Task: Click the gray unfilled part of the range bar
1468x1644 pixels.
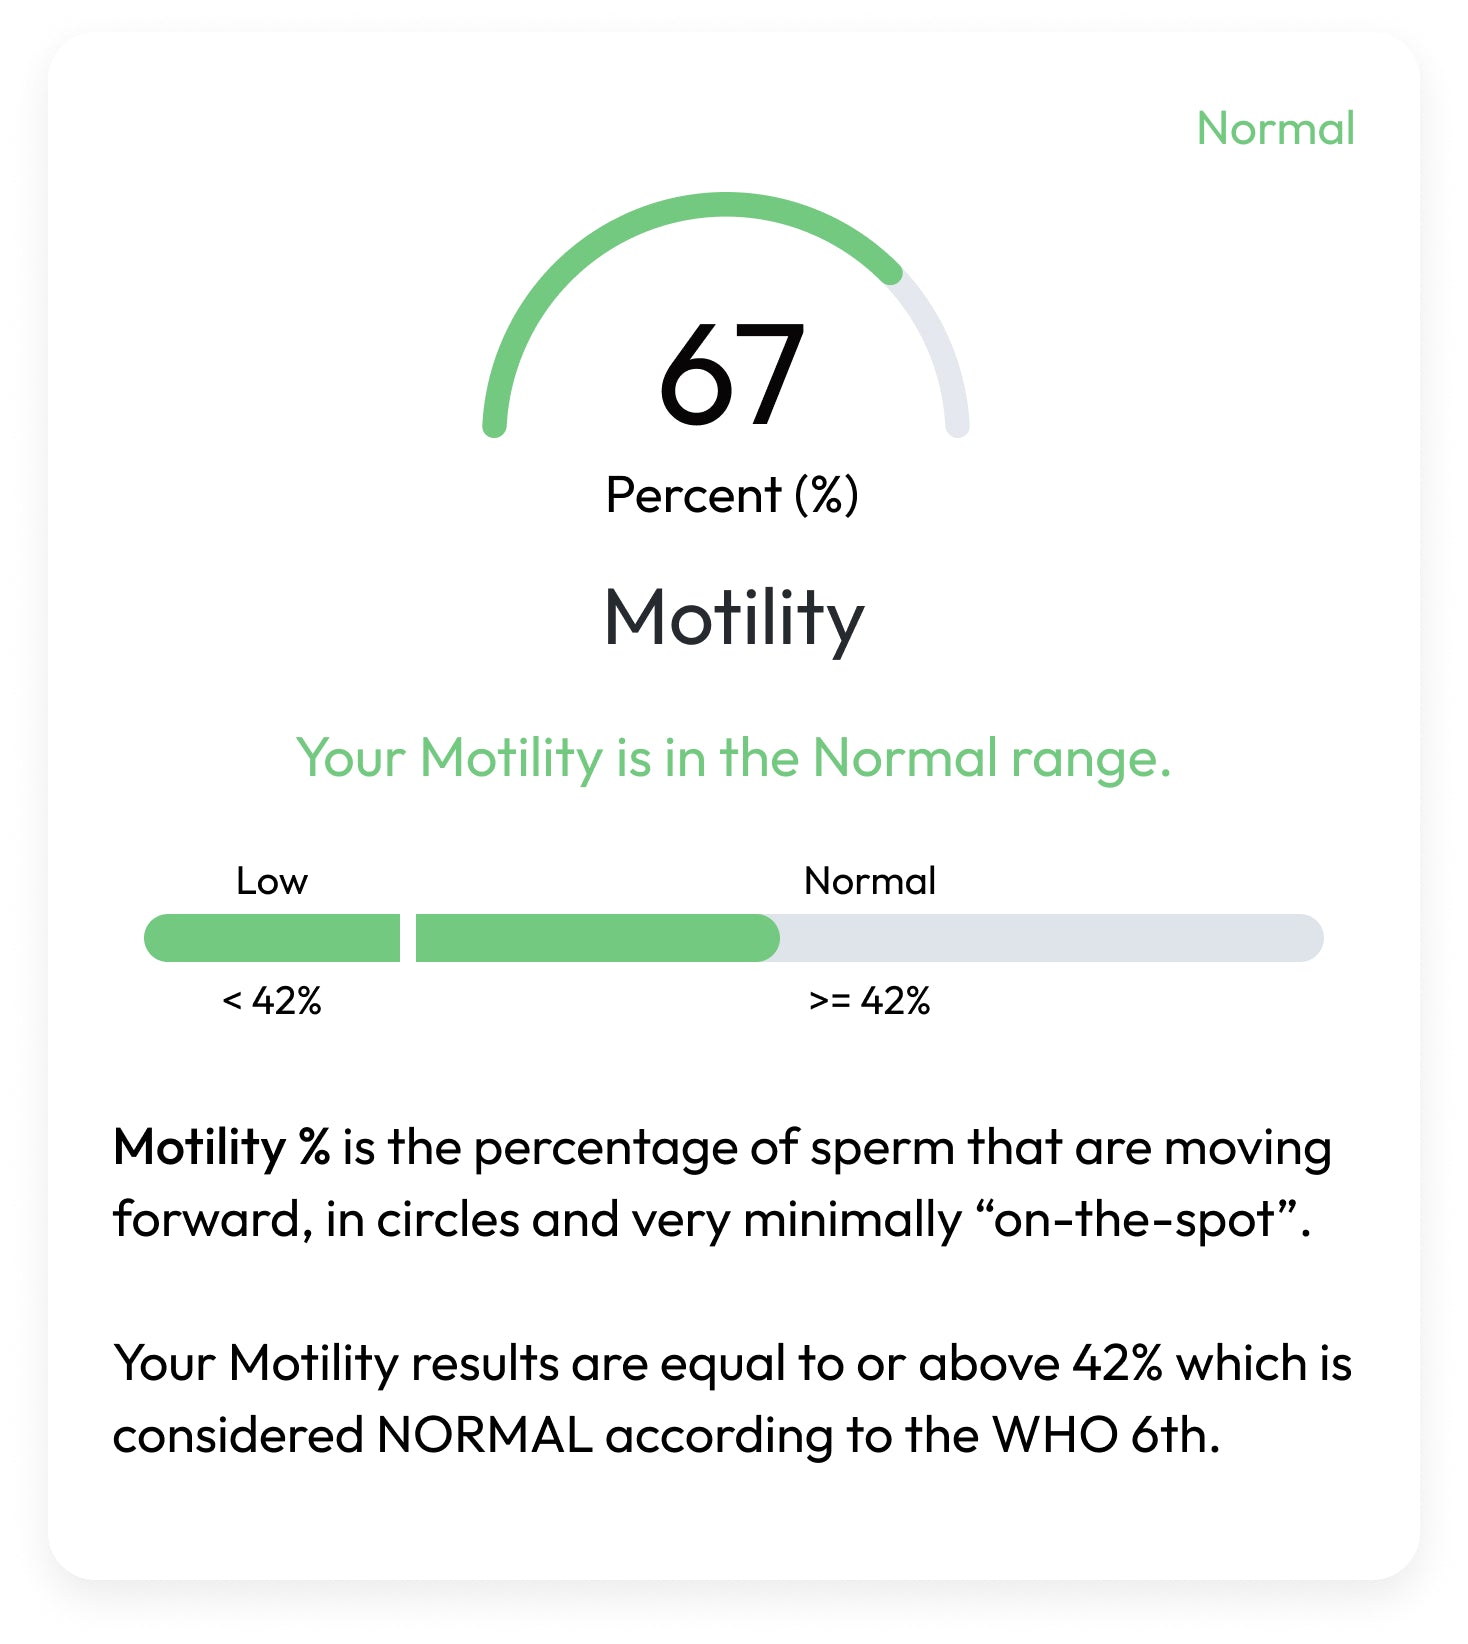Action: coord(1050,938)
